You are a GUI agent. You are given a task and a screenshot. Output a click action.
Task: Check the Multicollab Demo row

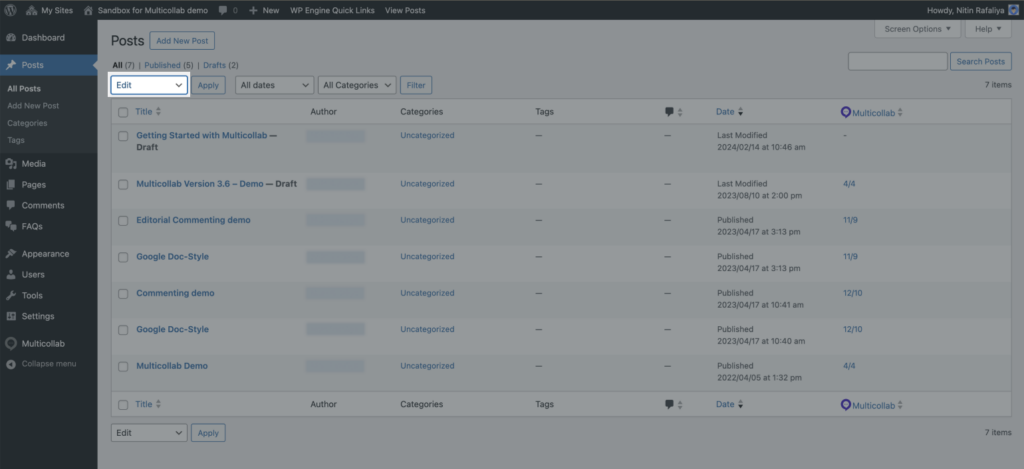123,366
